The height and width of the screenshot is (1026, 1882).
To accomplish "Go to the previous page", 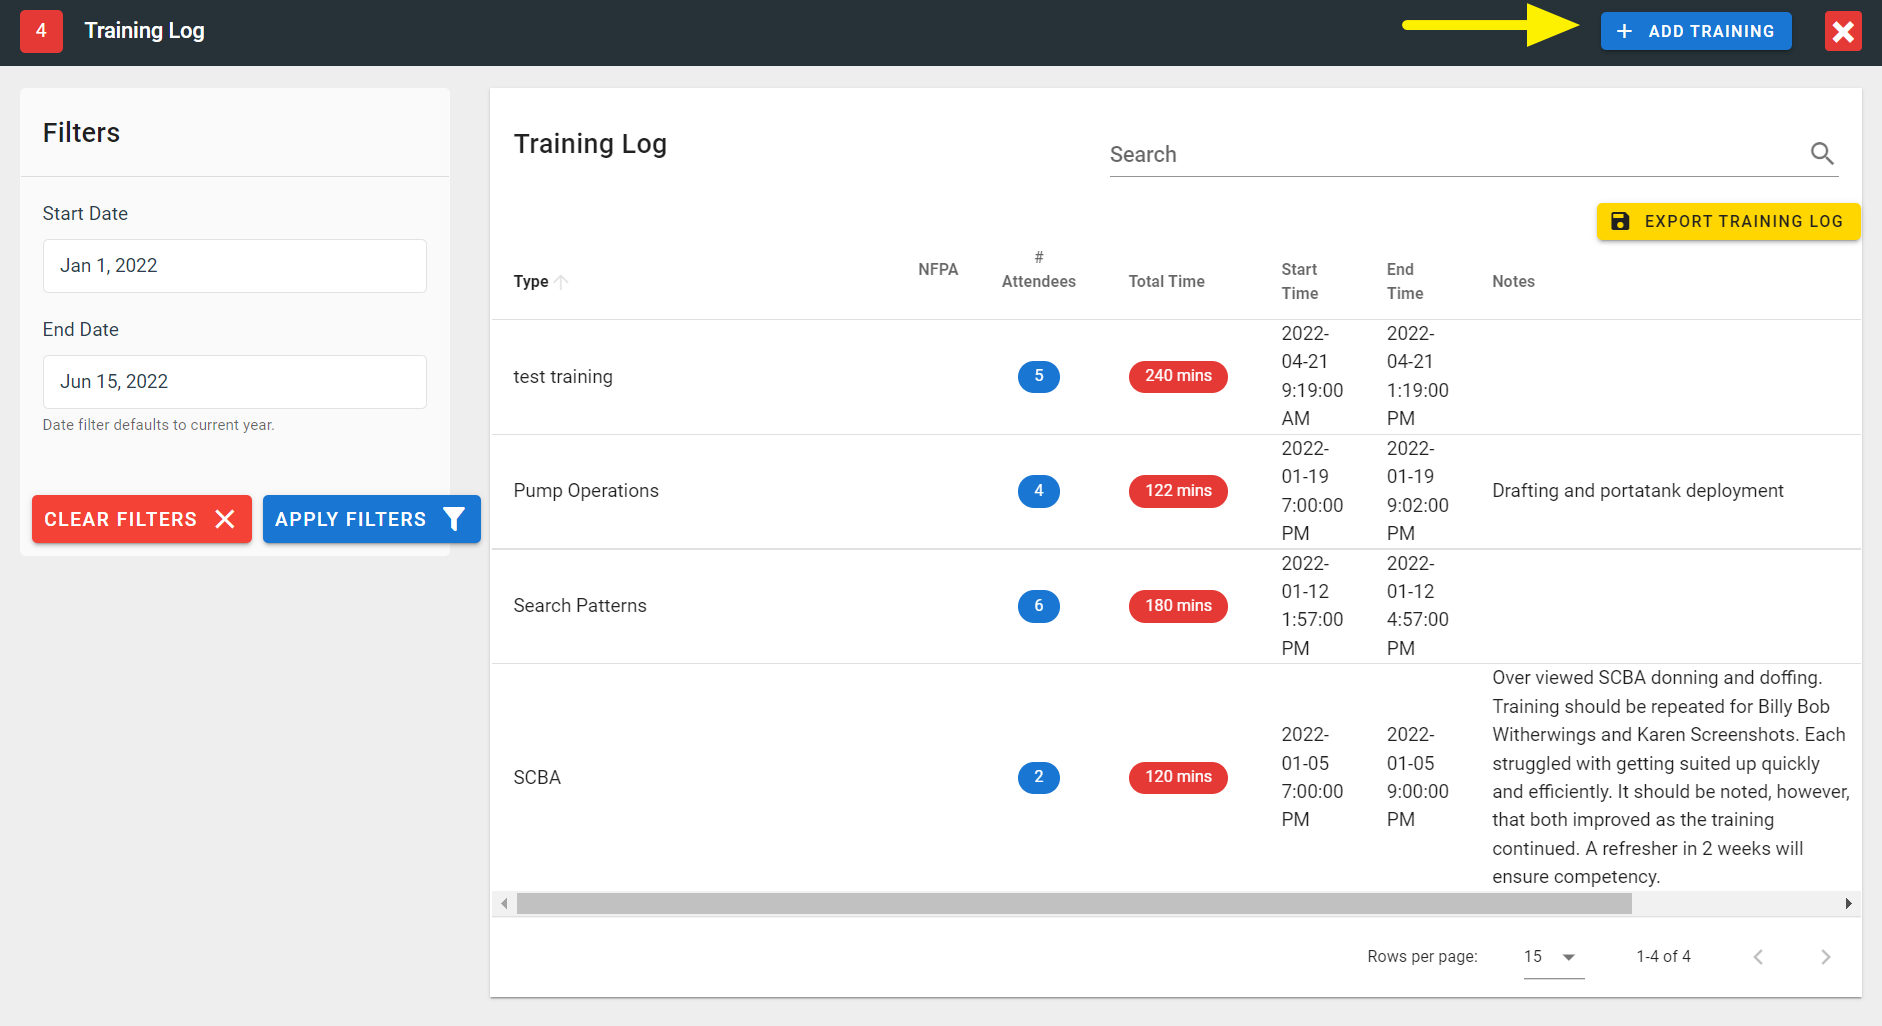I will [x=1758, y=957].
